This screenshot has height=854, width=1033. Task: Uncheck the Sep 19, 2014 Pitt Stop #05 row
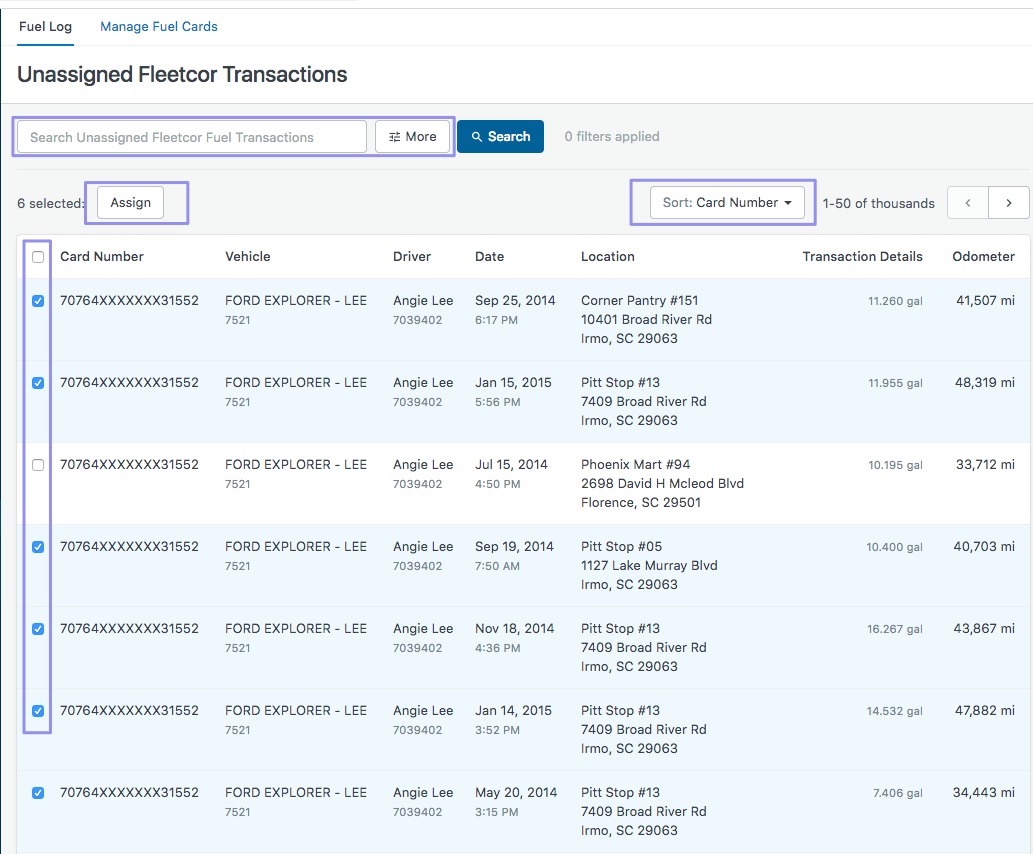[38, 547]
